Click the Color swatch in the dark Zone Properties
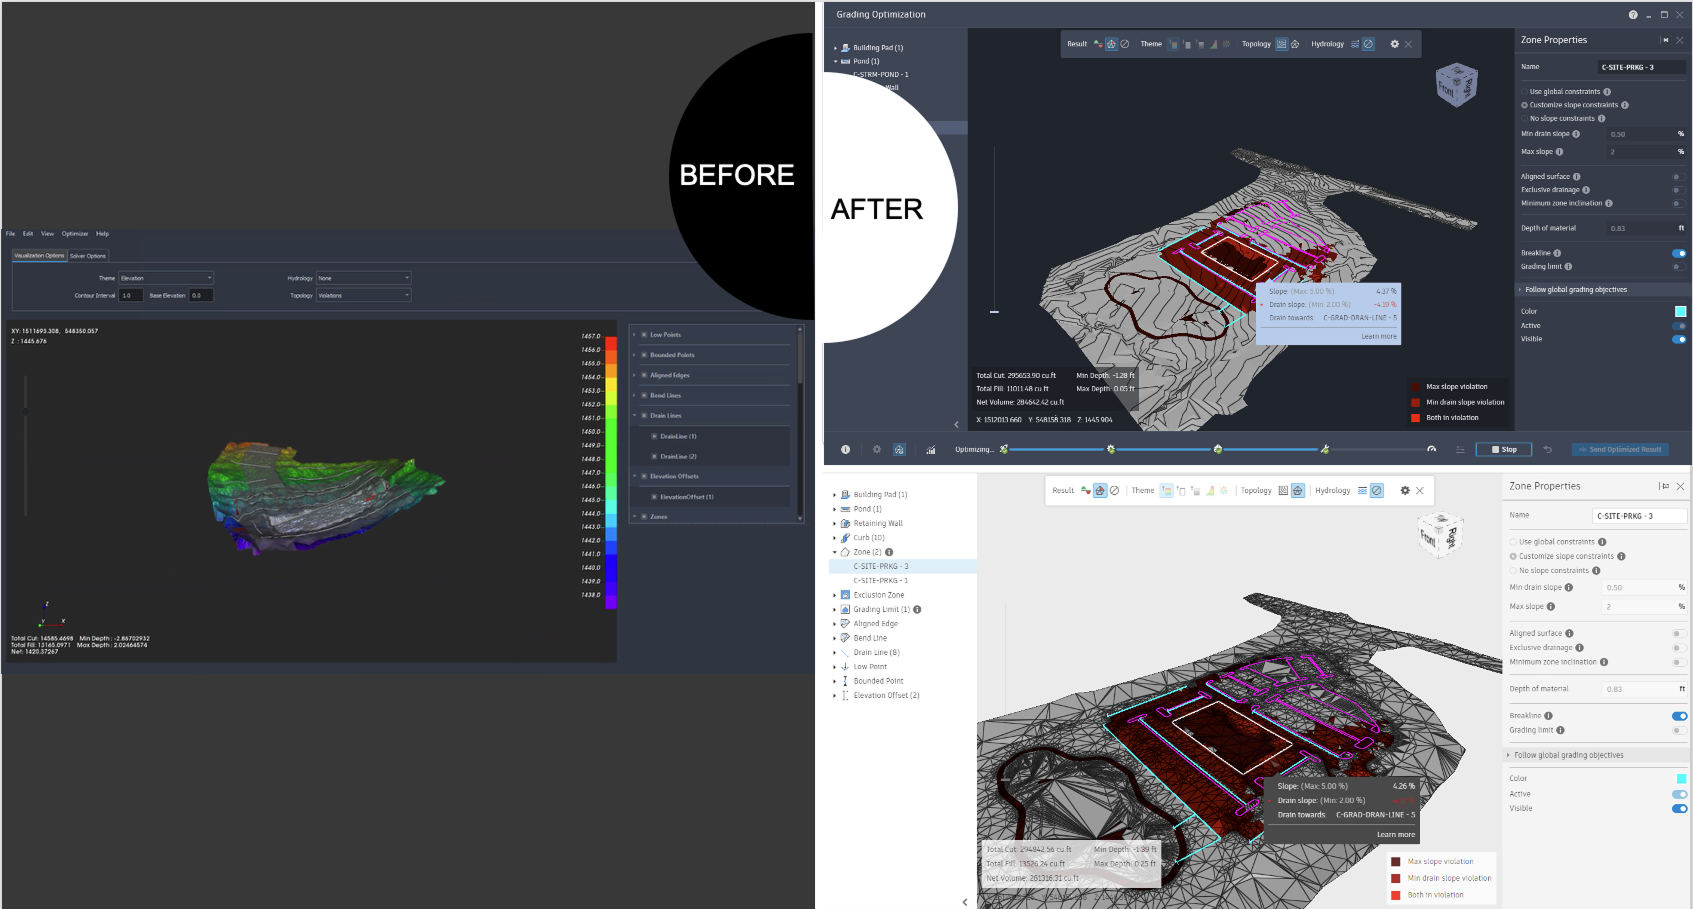This screenshot has height=909, width=1693. tap(1681, 312)
